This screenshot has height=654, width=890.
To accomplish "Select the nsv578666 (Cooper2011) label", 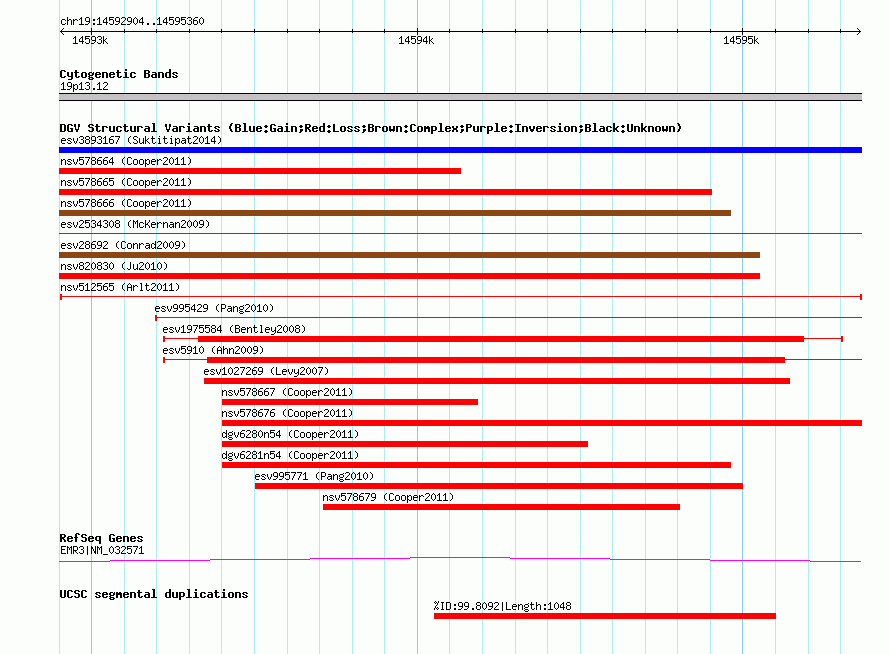I will tap(126, 203).
